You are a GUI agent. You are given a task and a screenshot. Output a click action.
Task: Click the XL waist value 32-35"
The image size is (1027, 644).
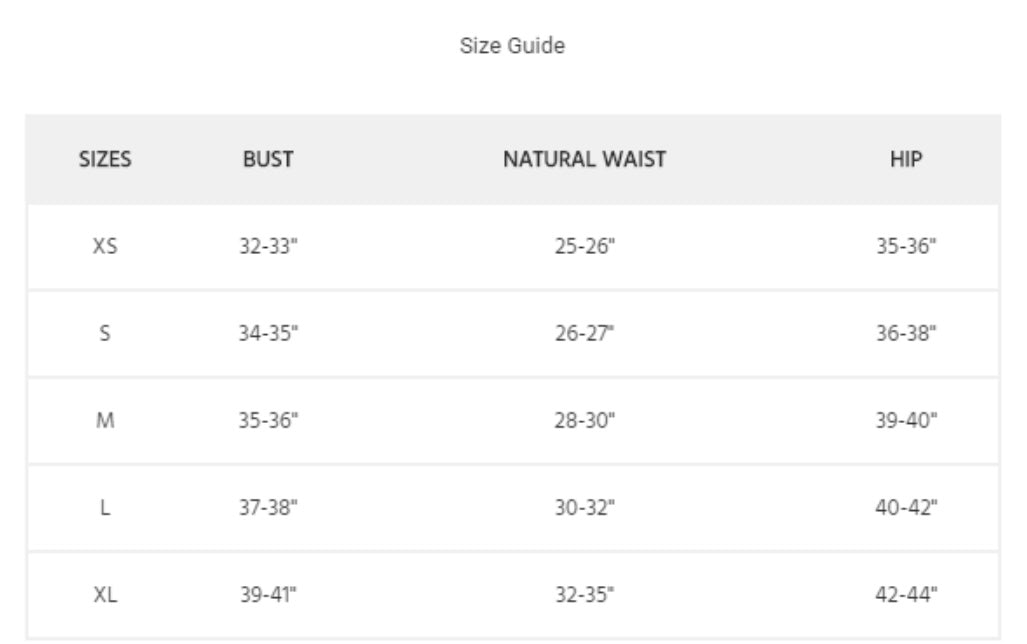pyautogui.click(x=585, y=595)
